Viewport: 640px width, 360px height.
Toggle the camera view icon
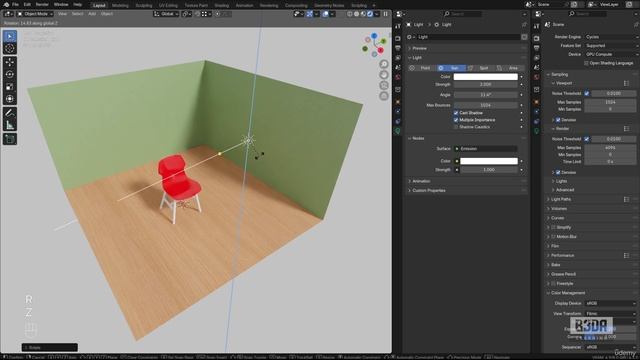(x=384, y=85)
